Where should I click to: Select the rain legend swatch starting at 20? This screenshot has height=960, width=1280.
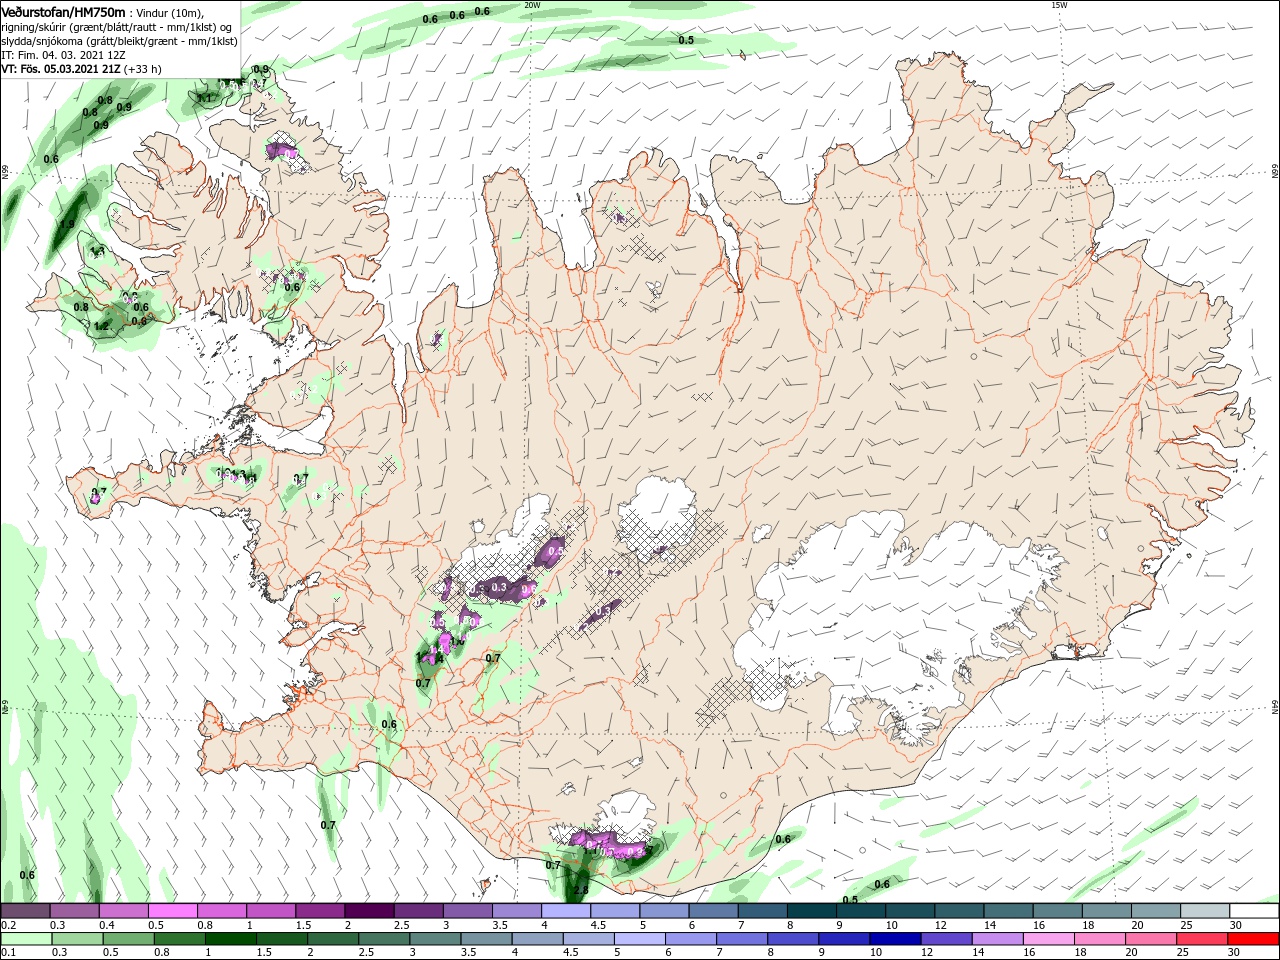pos(1149,939)
